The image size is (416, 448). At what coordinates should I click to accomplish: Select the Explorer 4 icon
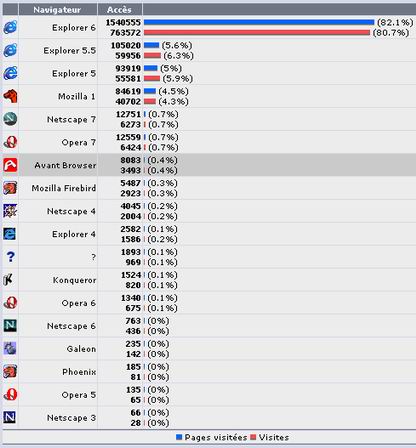(10, 234)
